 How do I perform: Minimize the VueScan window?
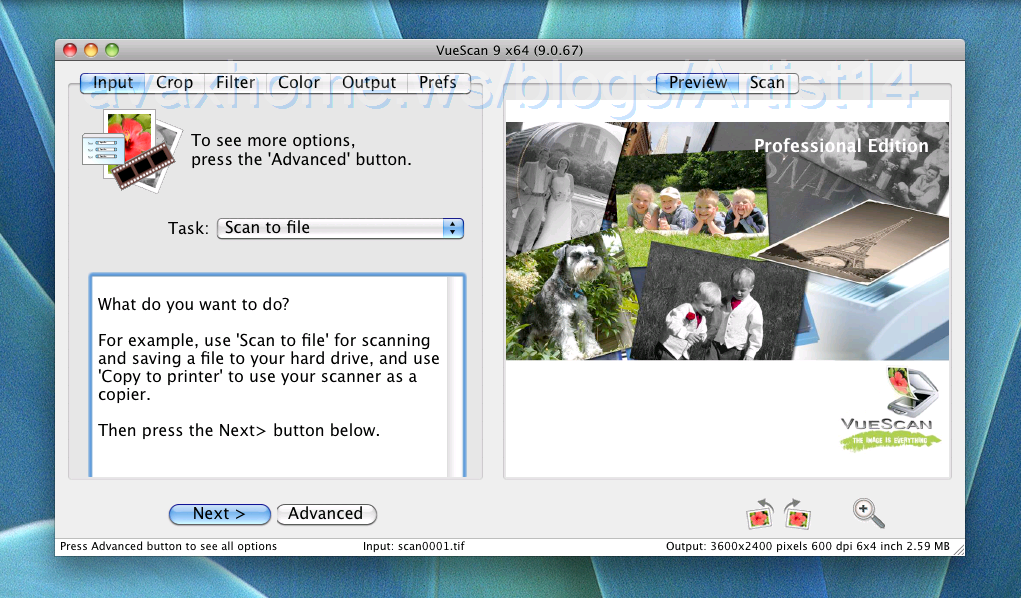click(x=91, y=50)
